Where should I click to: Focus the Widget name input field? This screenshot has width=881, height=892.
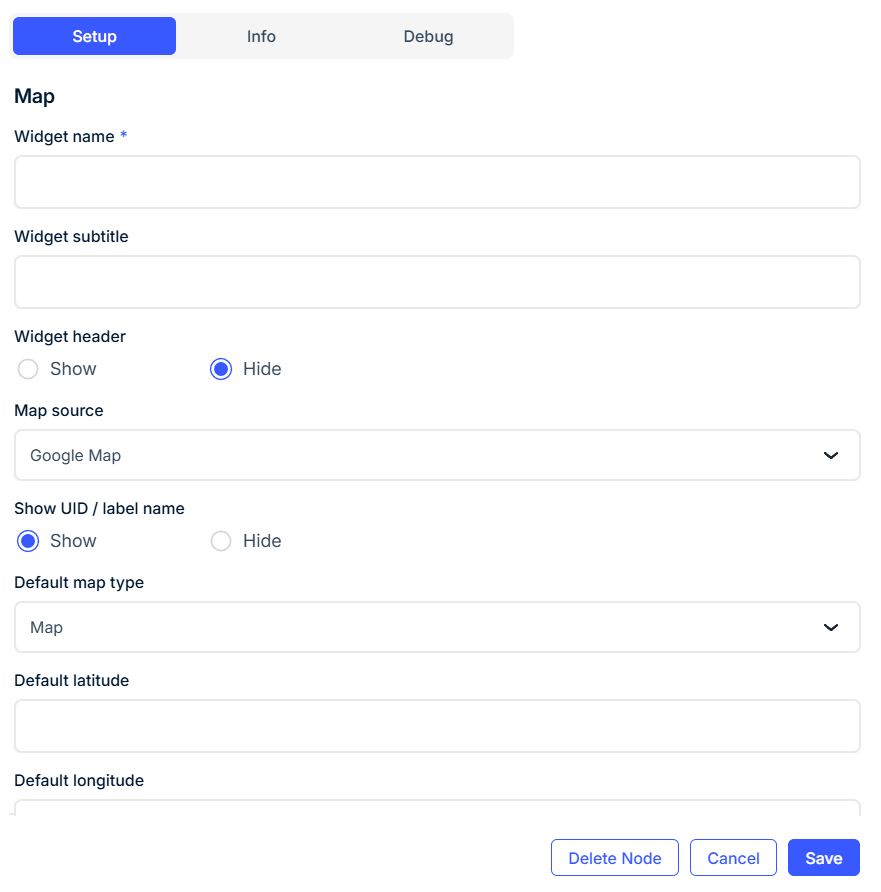pos(437,182)
